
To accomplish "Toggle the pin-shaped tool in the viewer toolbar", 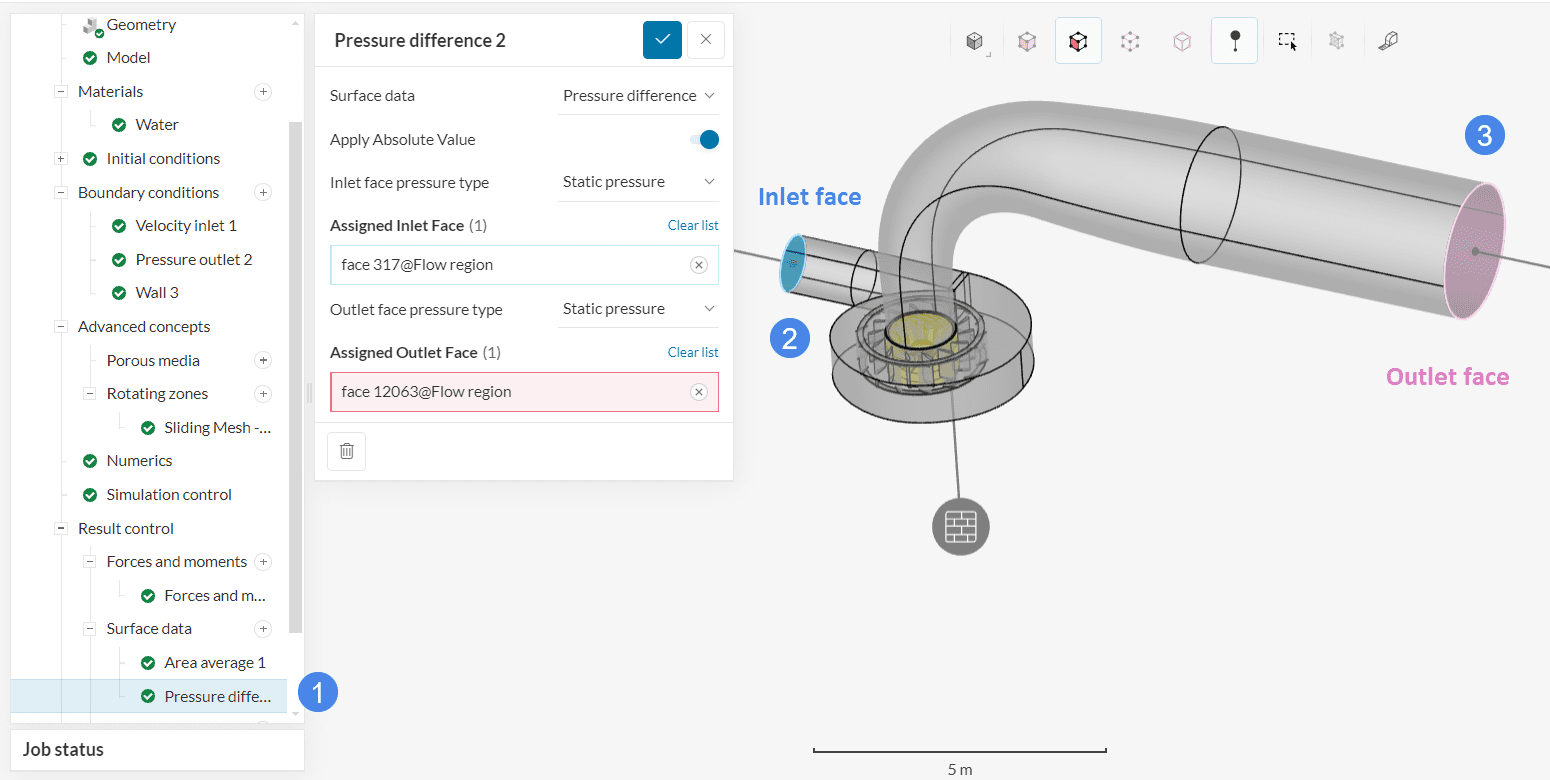I will coord(1234,41).
